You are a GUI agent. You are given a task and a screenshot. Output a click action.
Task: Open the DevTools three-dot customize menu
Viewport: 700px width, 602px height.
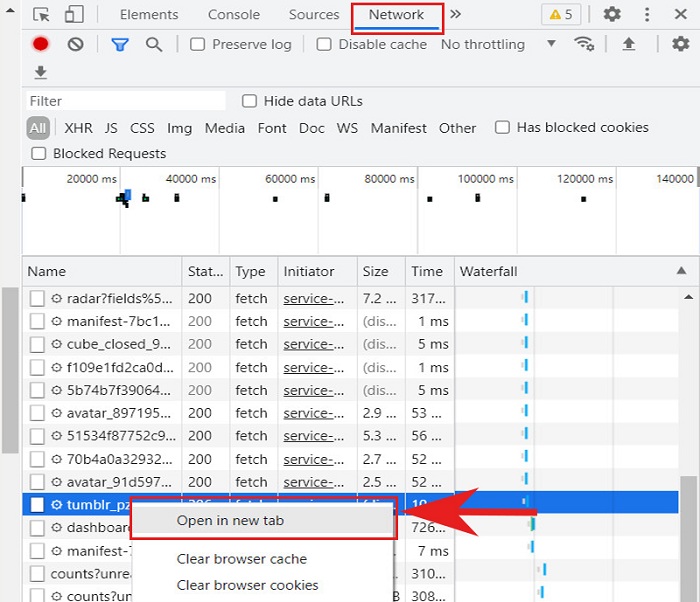click(x=647, y=15)
